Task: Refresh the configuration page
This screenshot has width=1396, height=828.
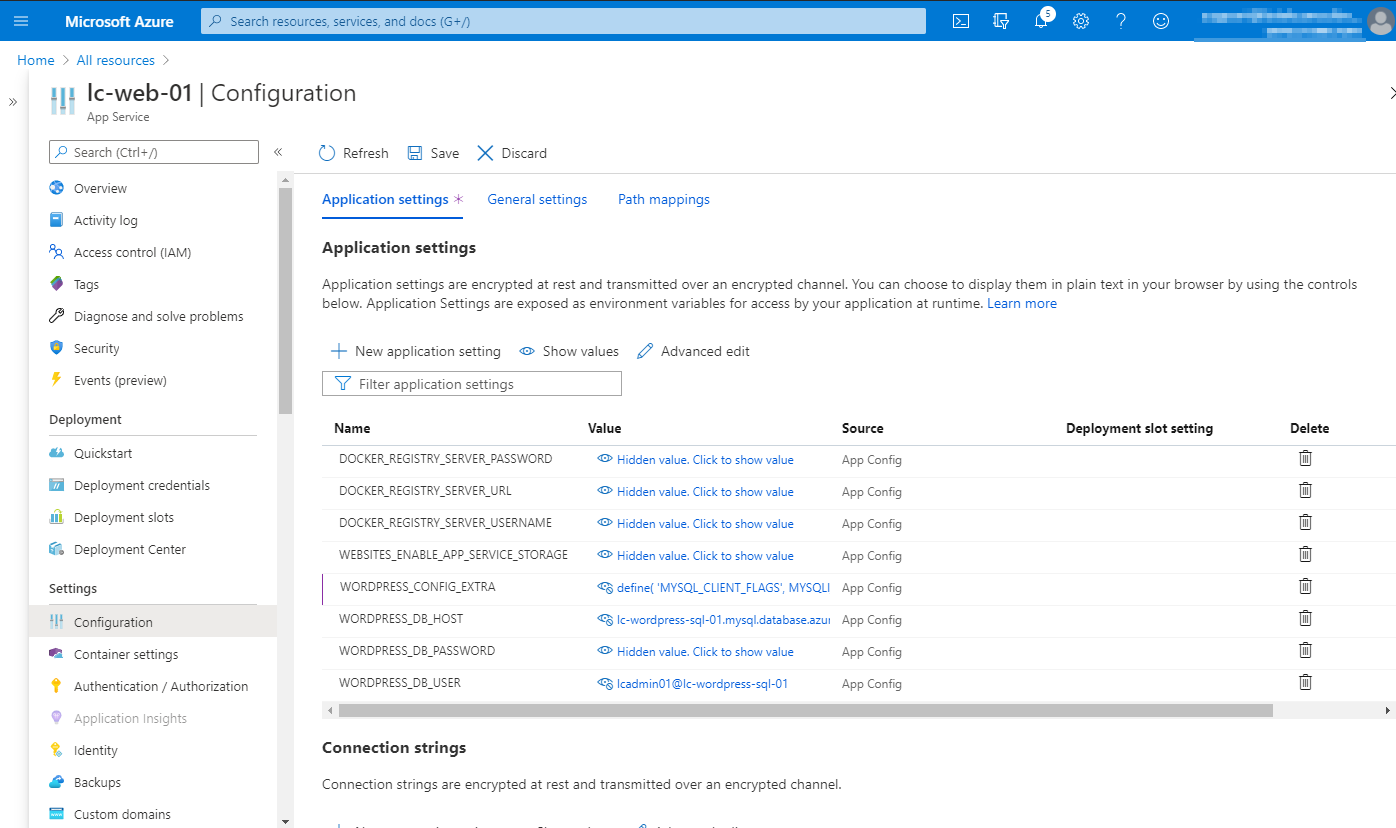Action: click(353, 152)
